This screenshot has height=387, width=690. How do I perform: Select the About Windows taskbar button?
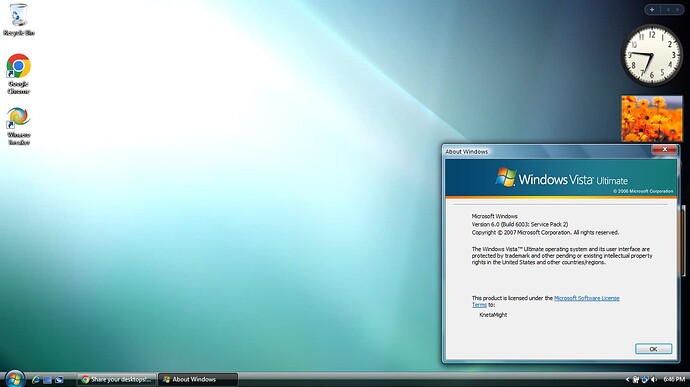[198, 380]
